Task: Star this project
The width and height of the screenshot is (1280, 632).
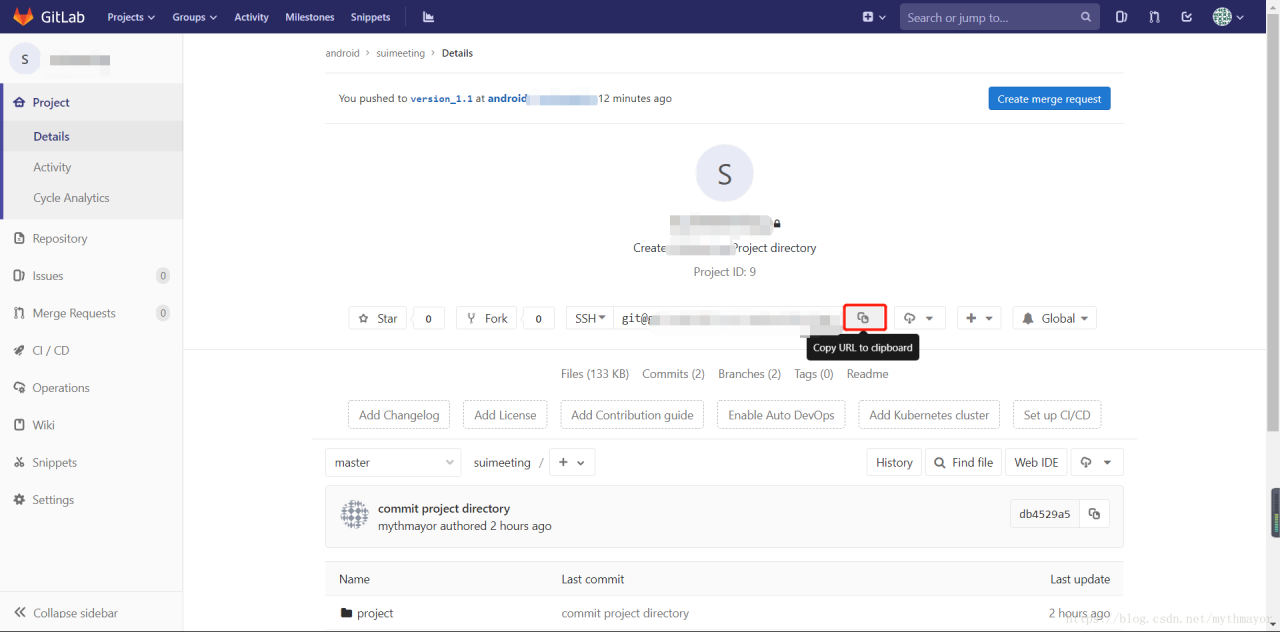Action: coord(378,318)
